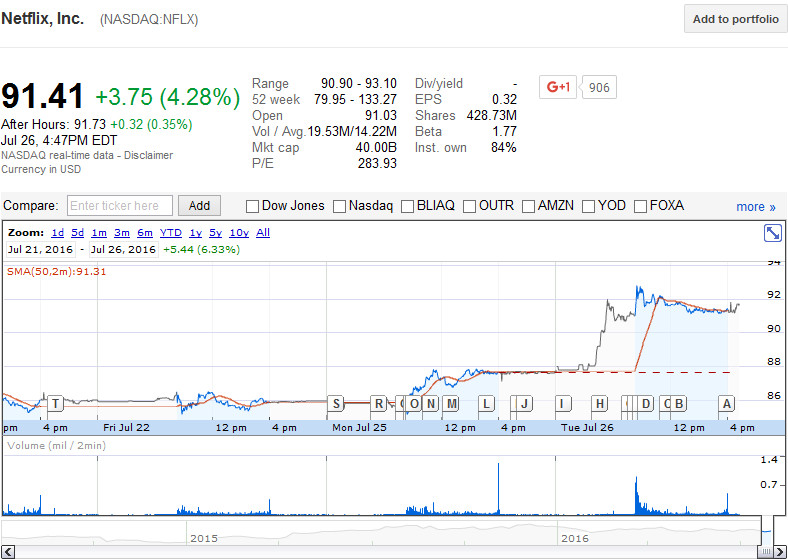Click the 2015 area in overview timeline
Viewport: 788px width, 559px height.
(204, 538)
